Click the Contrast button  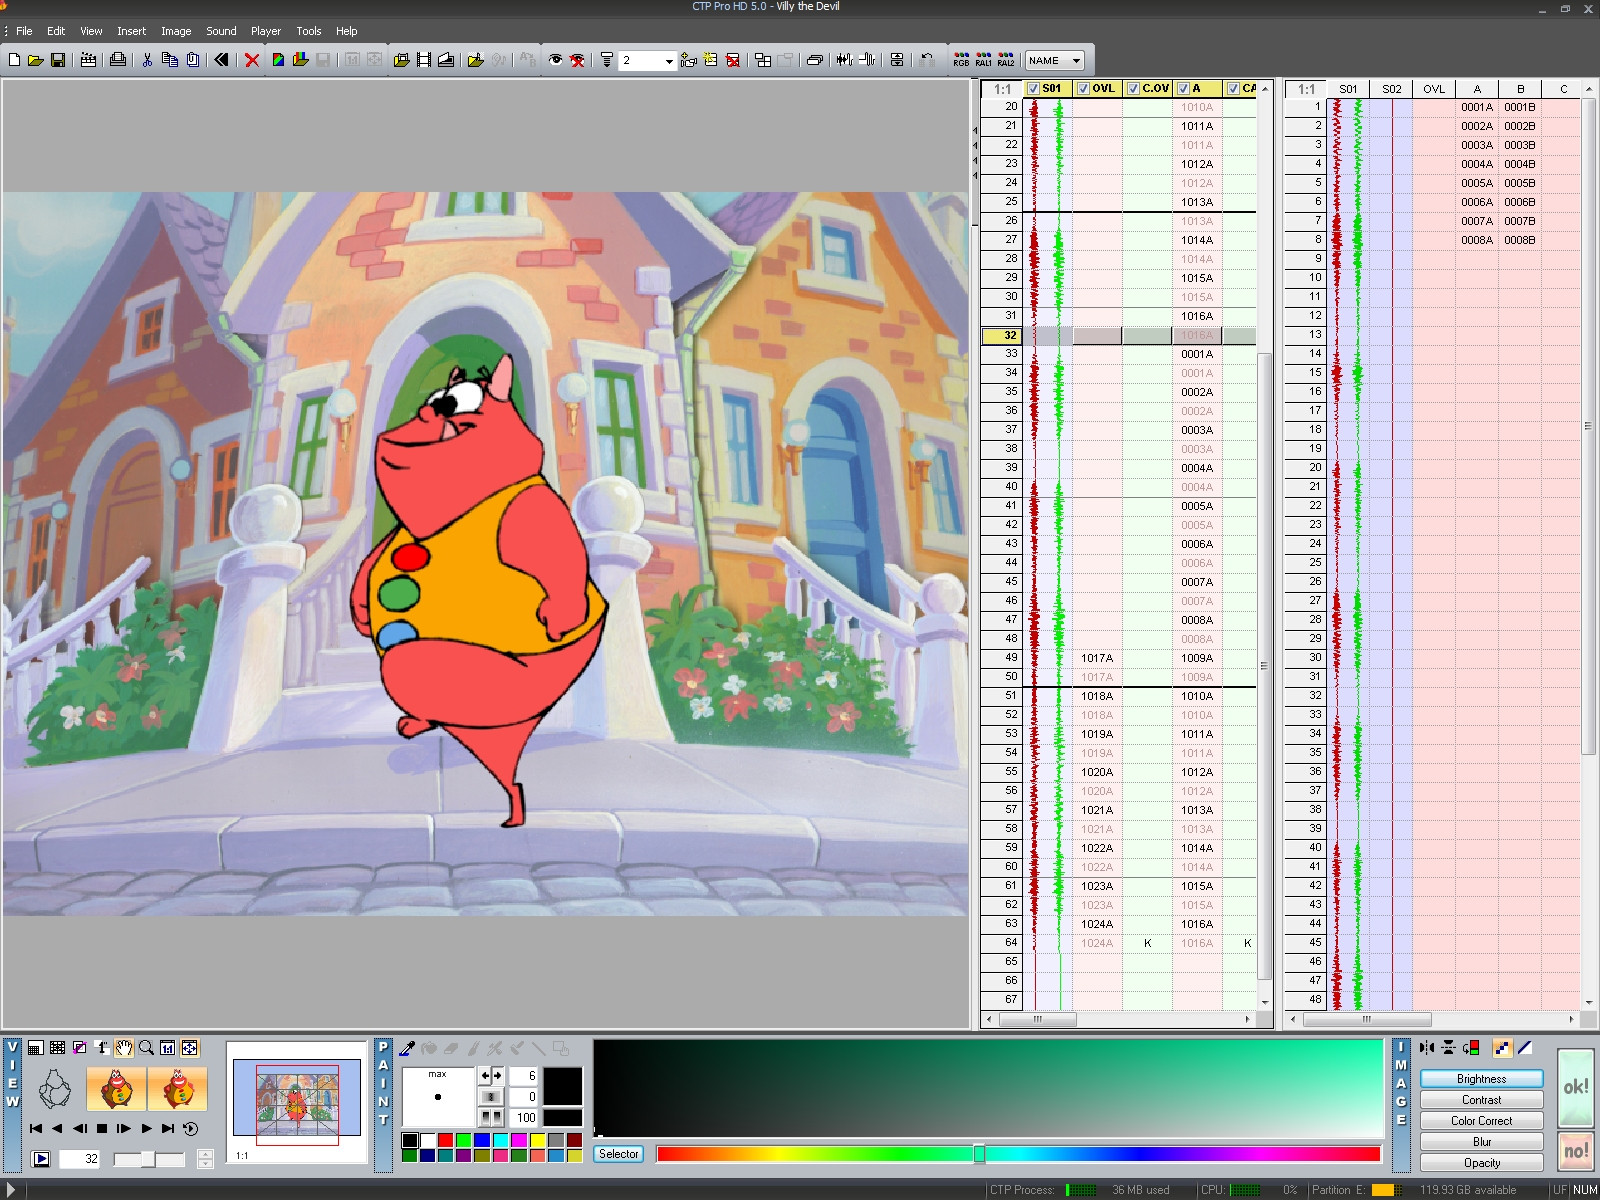click(1481, 1100)
